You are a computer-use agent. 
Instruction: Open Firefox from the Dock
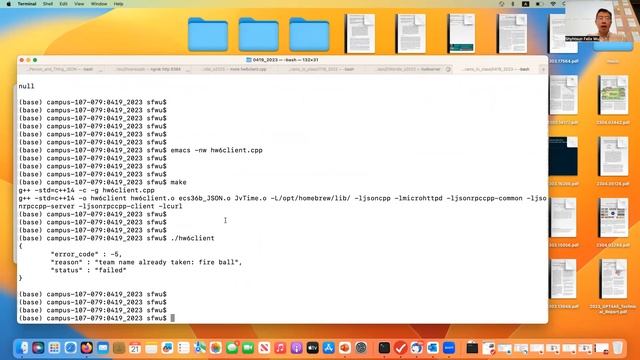[87, 348]
